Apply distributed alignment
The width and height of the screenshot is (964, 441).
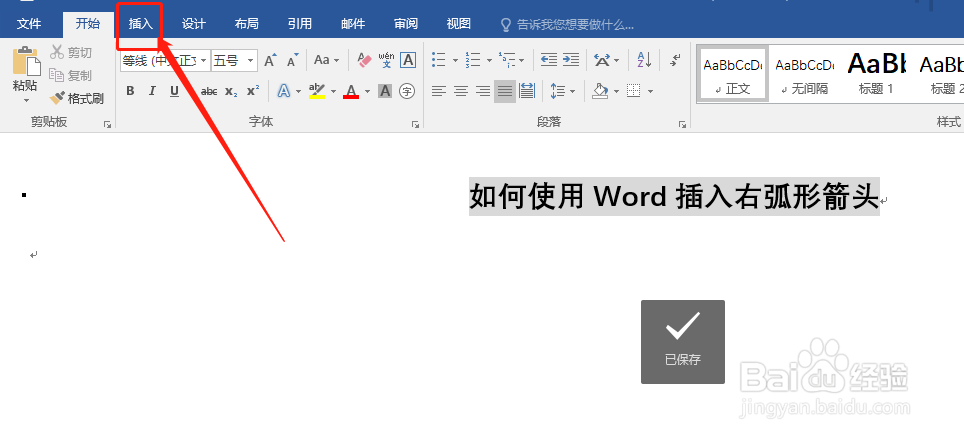pos(527,91)
